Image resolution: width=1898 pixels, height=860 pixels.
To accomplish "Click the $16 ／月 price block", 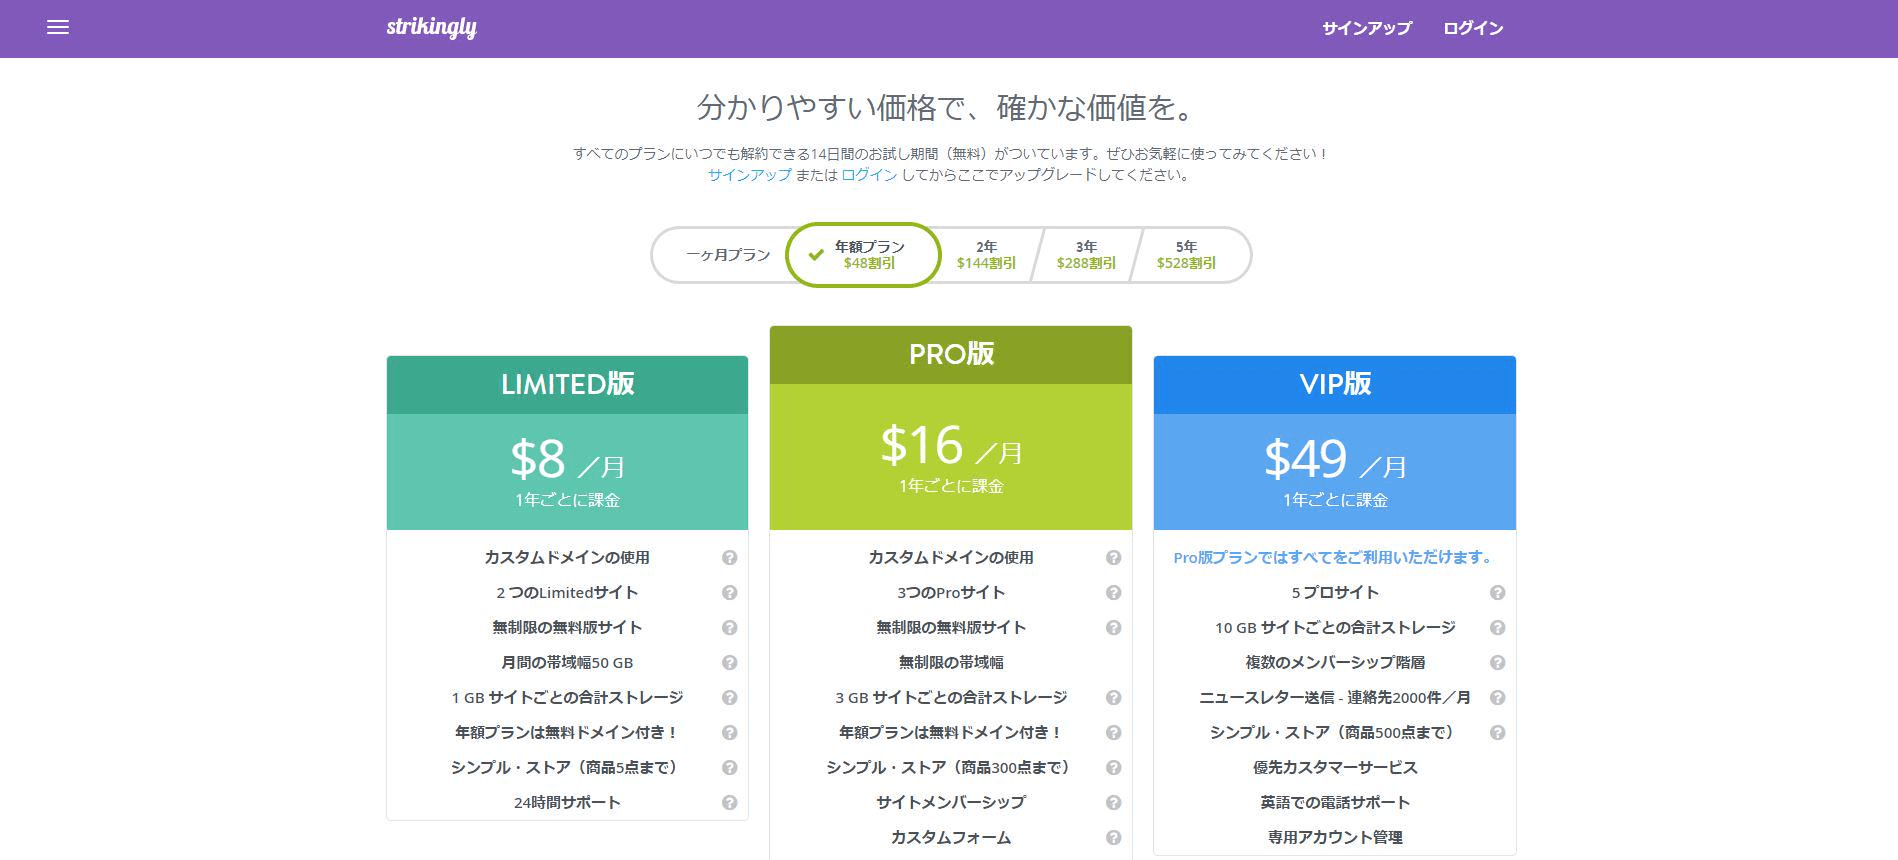I will [951, 457].
